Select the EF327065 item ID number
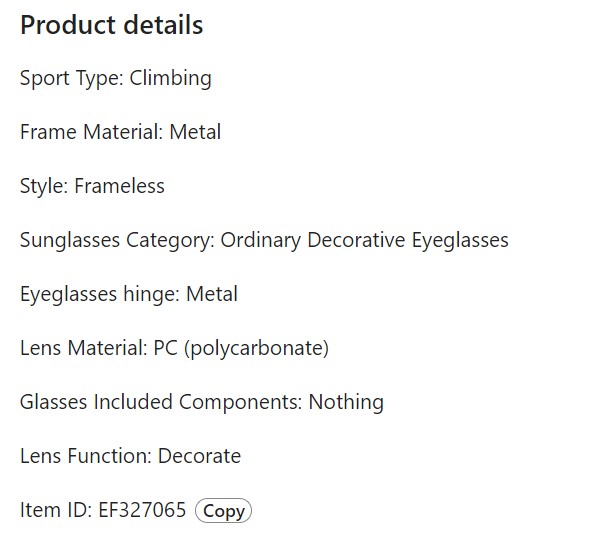The height and width of the screenshot is (540, 610). (x=142, y=510)
